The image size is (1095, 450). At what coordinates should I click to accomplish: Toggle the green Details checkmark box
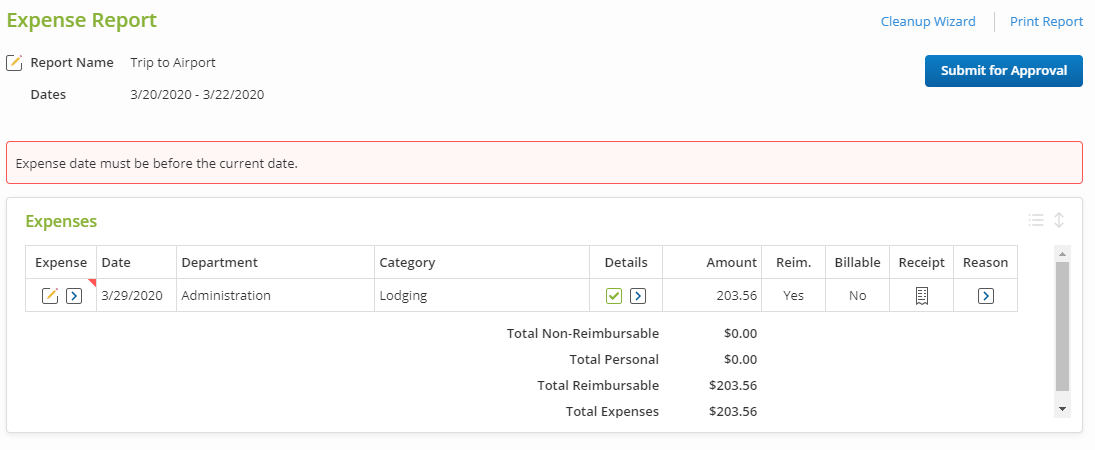614,296
